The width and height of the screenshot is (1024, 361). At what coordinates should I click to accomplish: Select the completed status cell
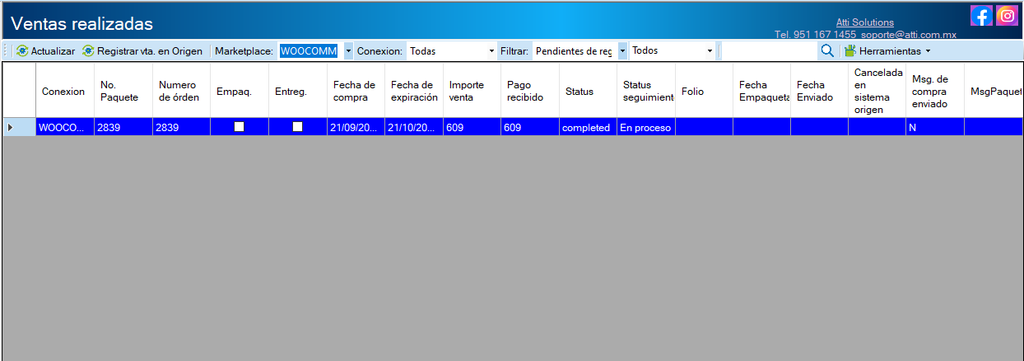[x=588, y=127]
